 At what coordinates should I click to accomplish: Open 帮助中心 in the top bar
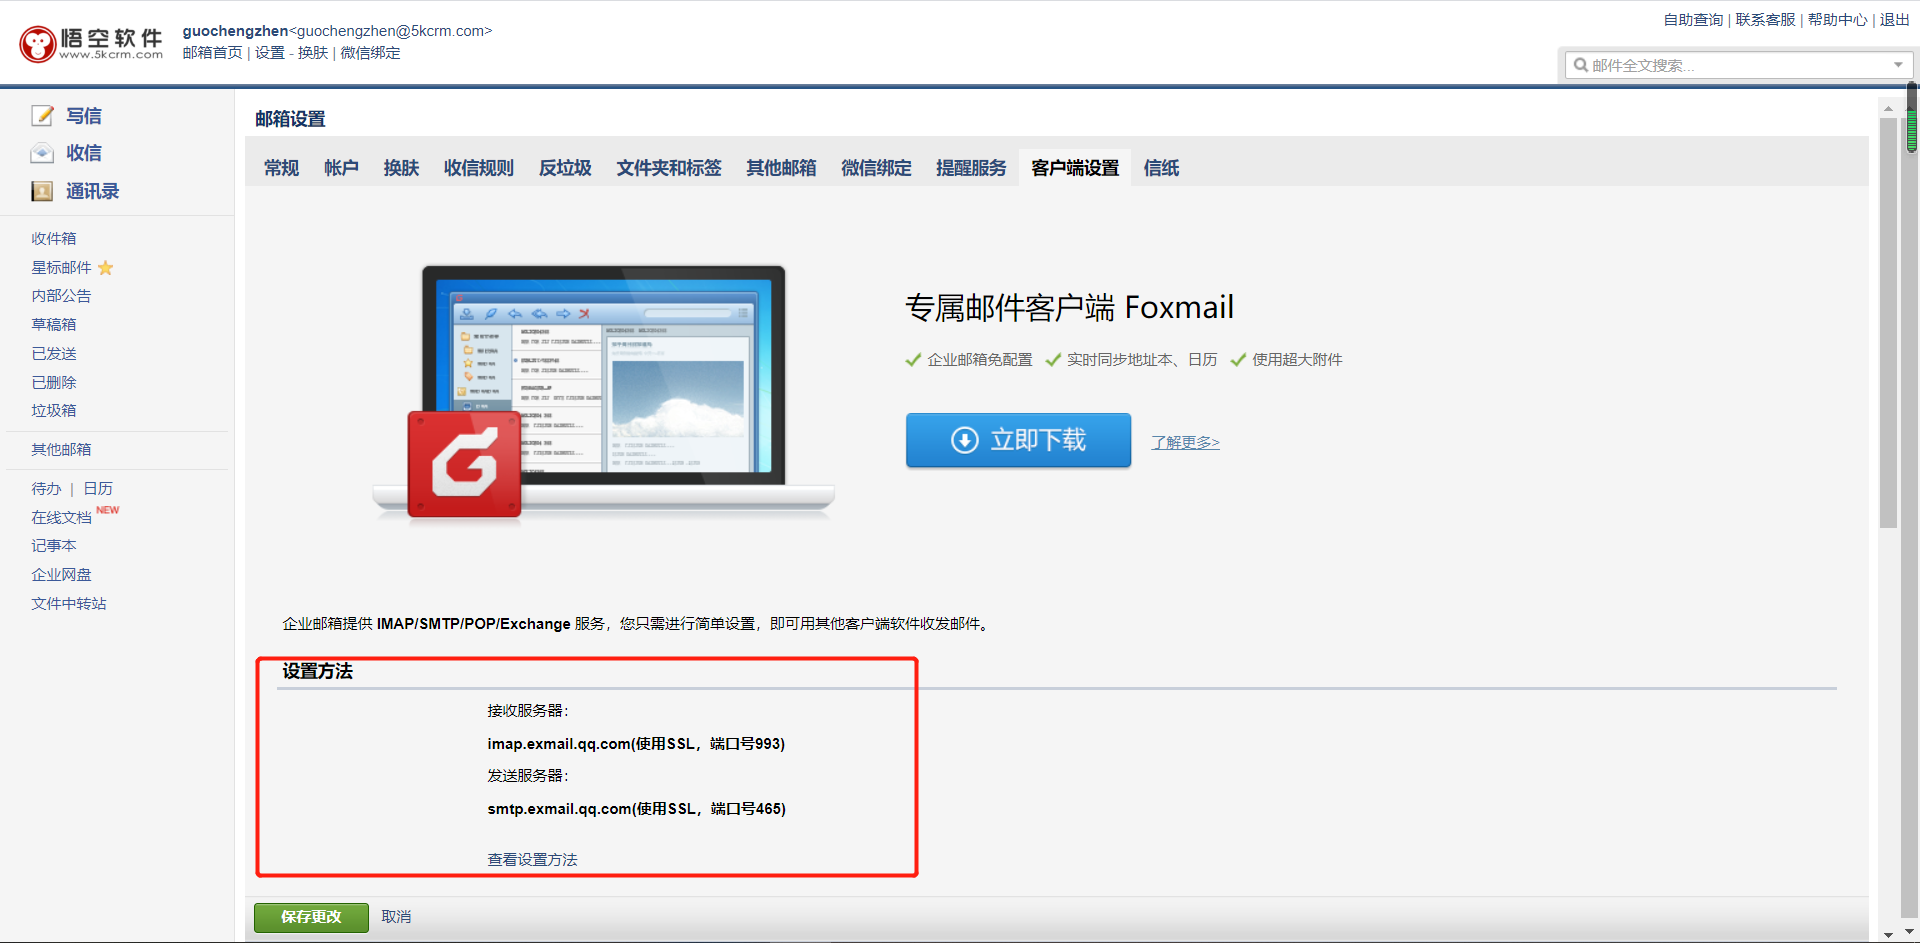1837,20
